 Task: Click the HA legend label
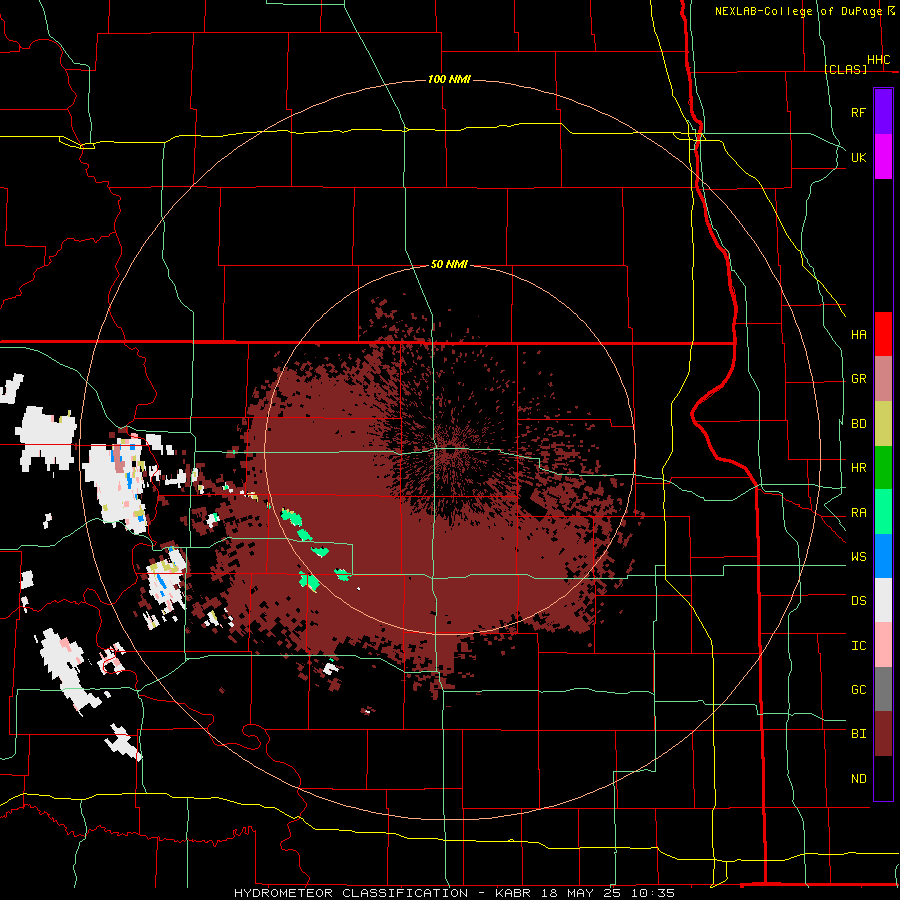(858, 335)
